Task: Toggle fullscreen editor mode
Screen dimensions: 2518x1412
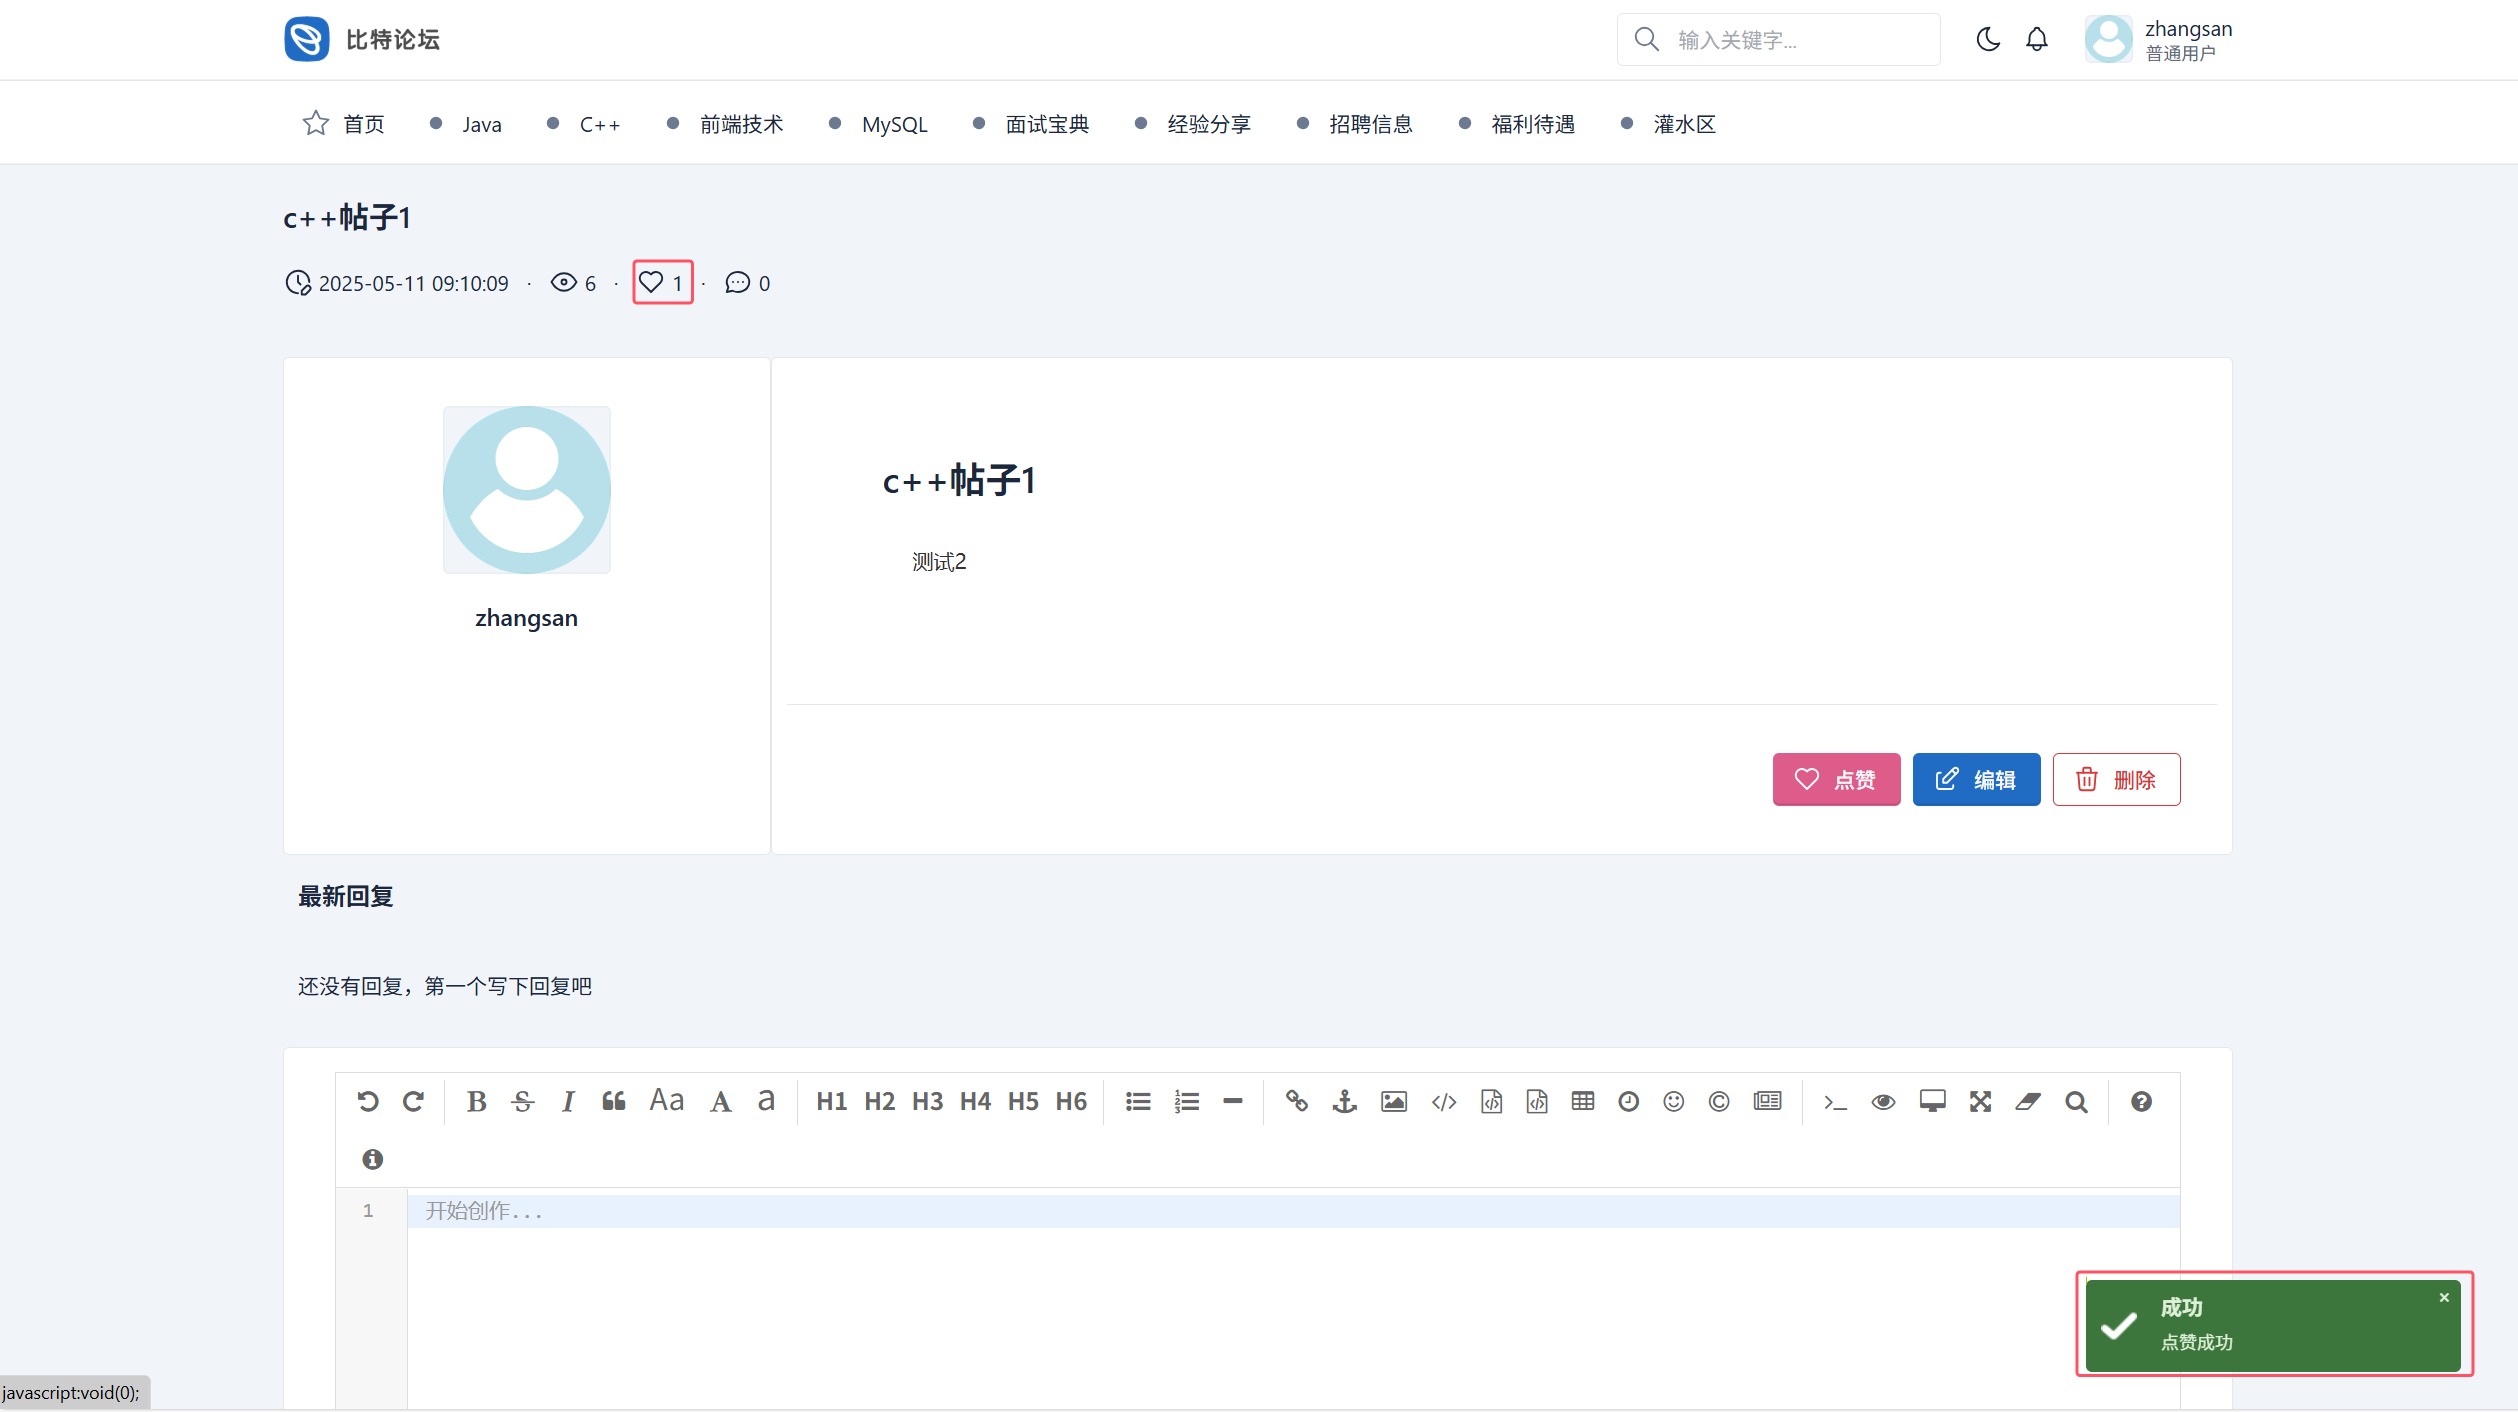Action: [x=1980, y=1101]
